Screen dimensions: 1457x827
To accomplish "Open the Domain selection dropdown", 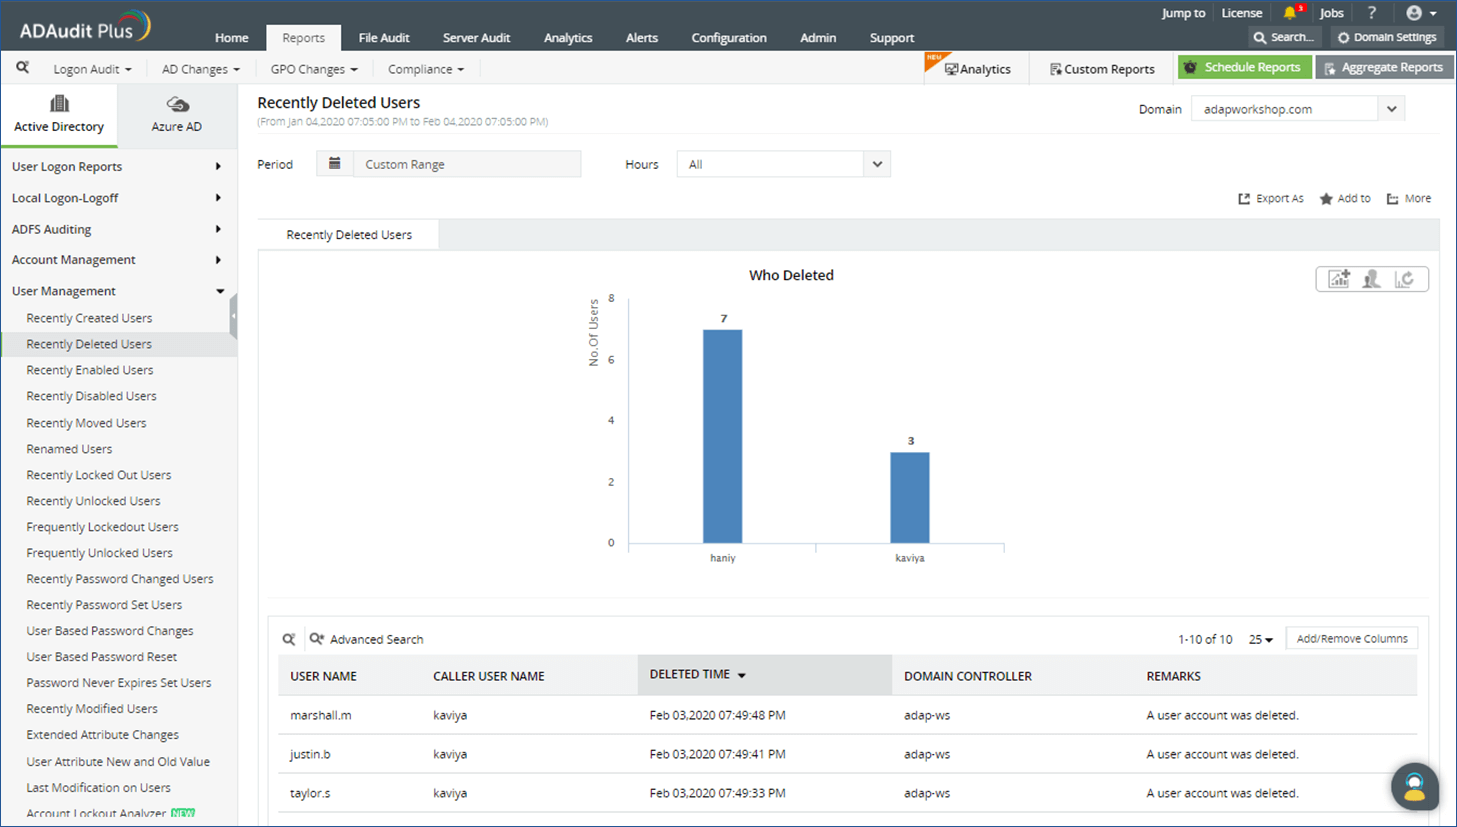I will 1392,108.
